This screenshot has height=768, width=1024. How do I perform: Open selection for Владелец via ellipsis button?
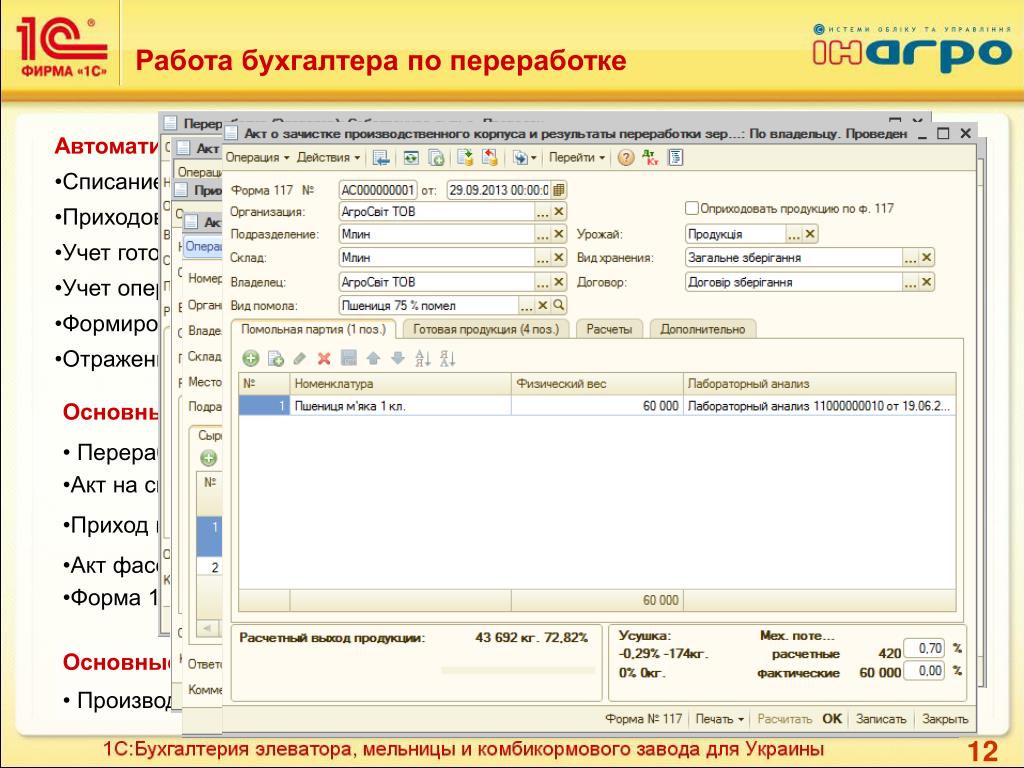click(x=542, y=281)
